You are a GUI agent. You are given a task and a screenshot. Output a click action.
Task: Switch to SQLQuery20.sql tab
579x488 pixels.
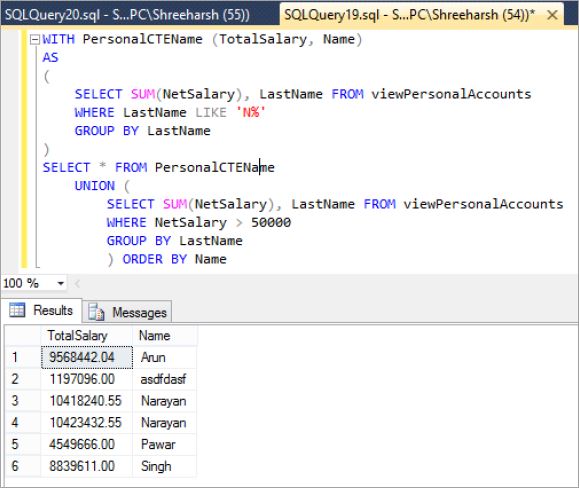pyautogui.click(x=127, y=15)
